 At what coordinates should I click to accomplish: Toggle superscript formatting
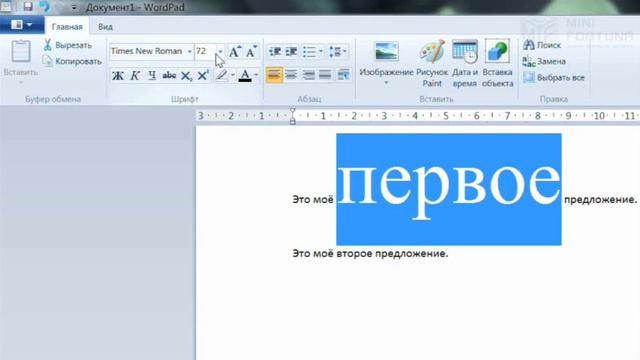click(203, 76)
